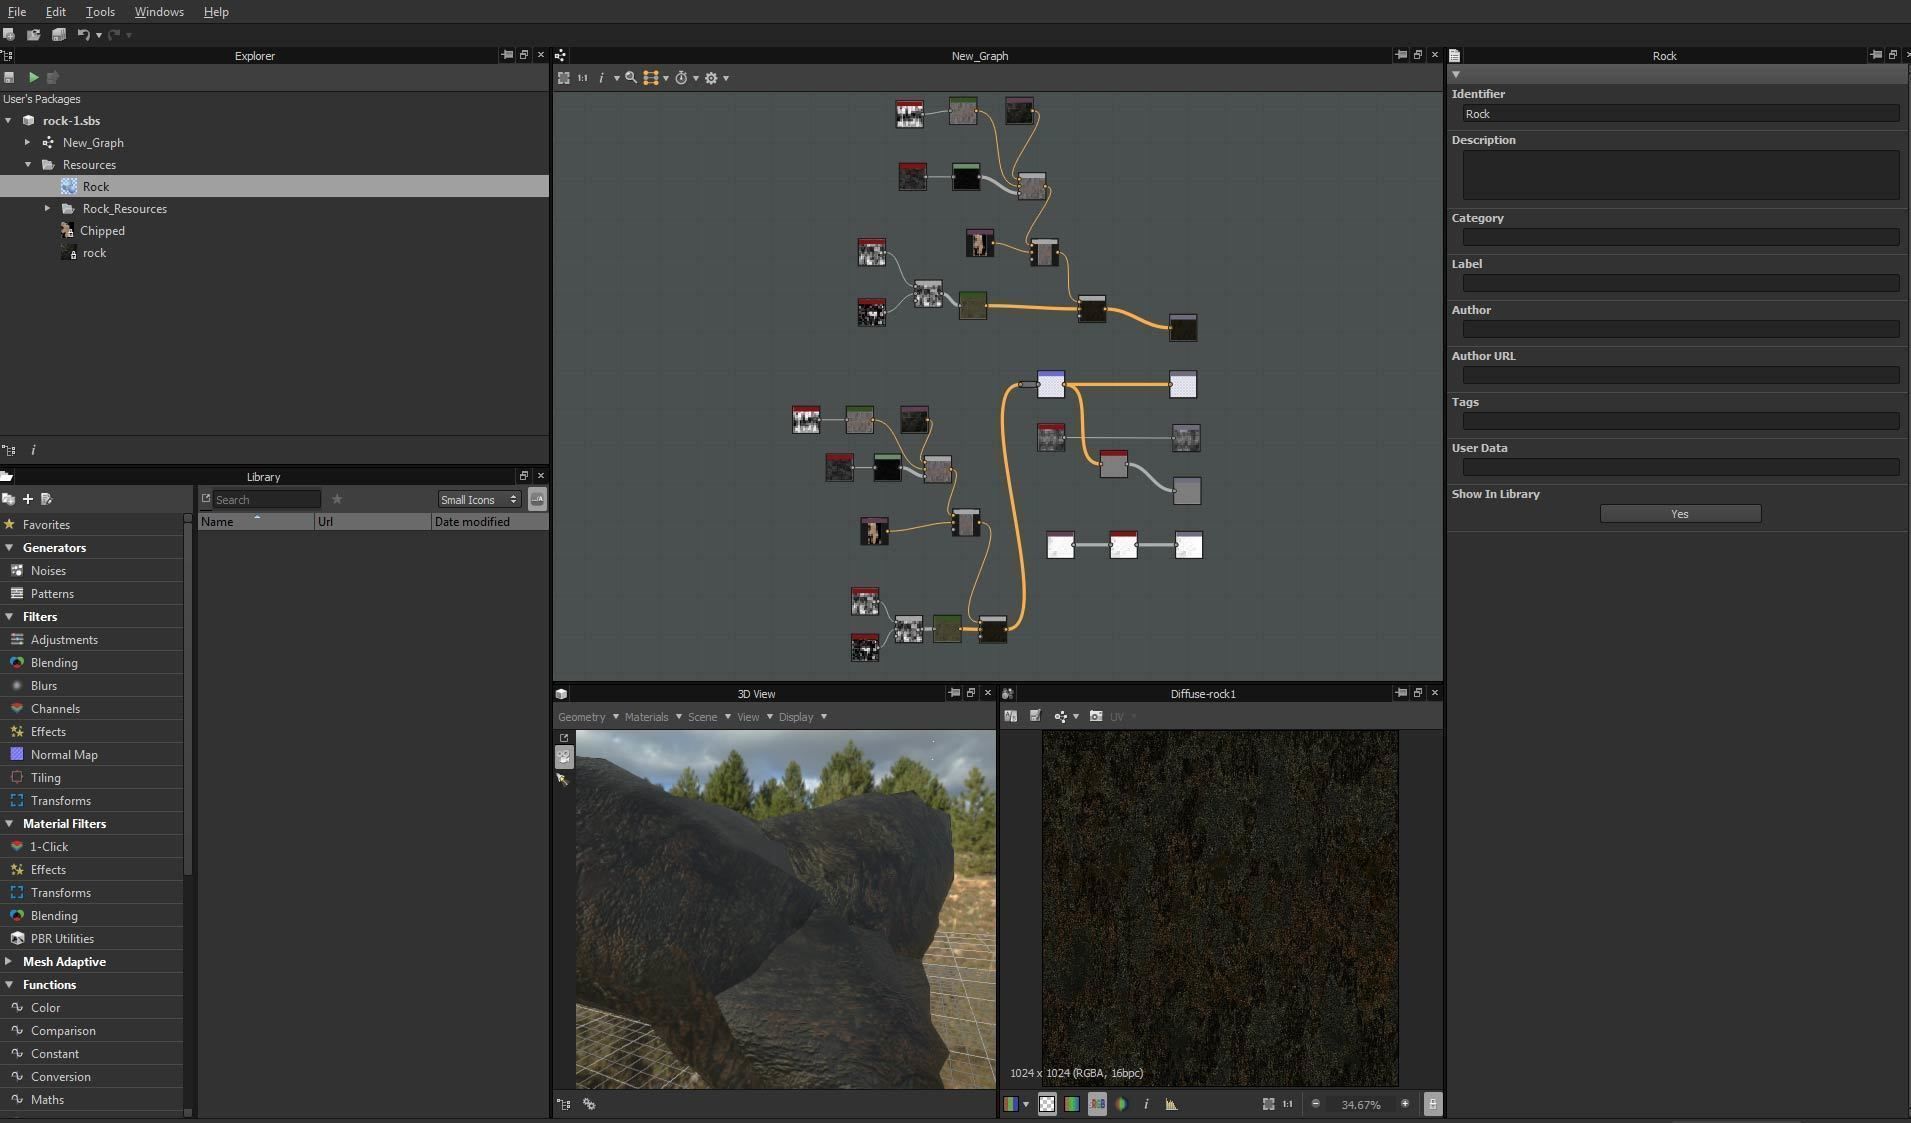The image size is (1911, 1123).
Task: Click the Library search field
Action: coord(266,499)
